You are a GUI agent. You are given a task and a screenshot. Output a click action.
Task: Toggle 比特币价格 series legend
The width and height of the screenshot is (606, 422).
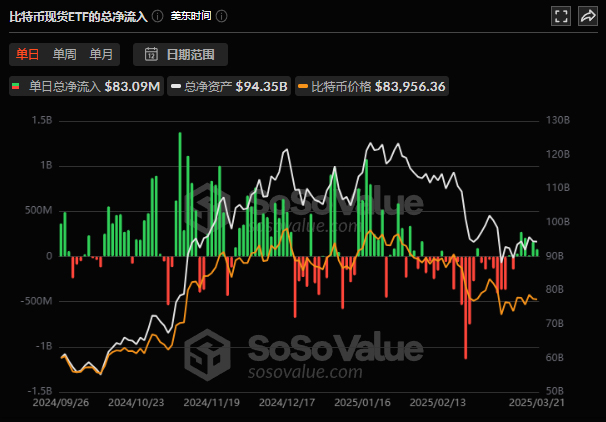tap(372, 87)
